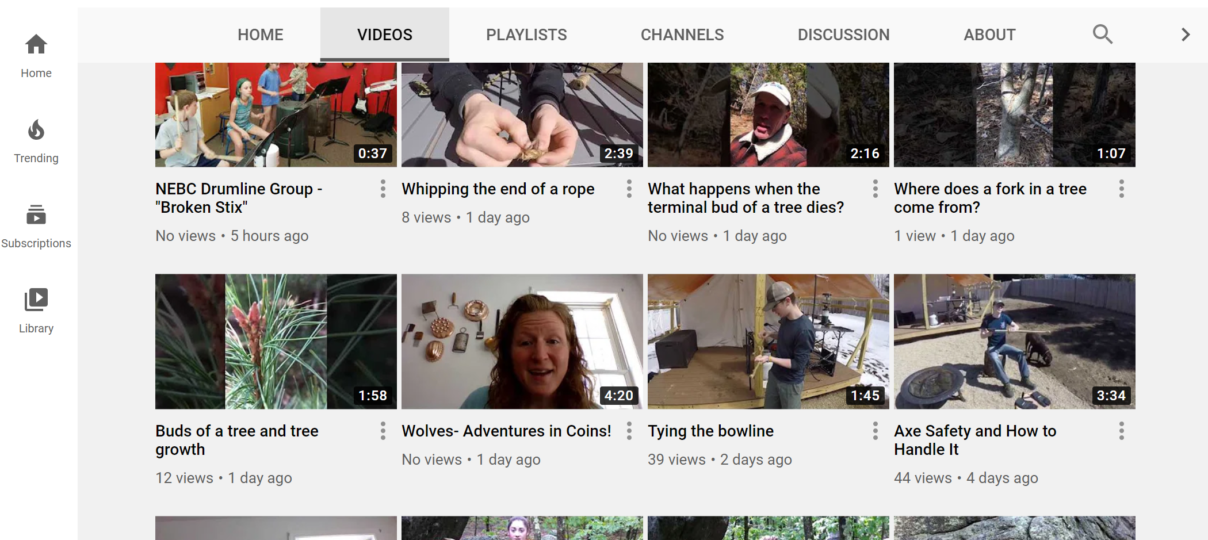Open "Buds of a tree and tree growth" title
This screenshot has height=540, width=1208.
[x=237, y=440]
